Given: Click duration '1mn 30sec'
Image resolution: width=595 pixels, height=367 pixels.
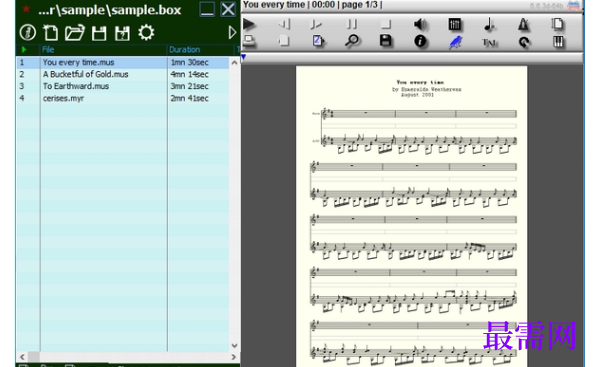Looking at the screenshot, I should (x=189, y=62).
